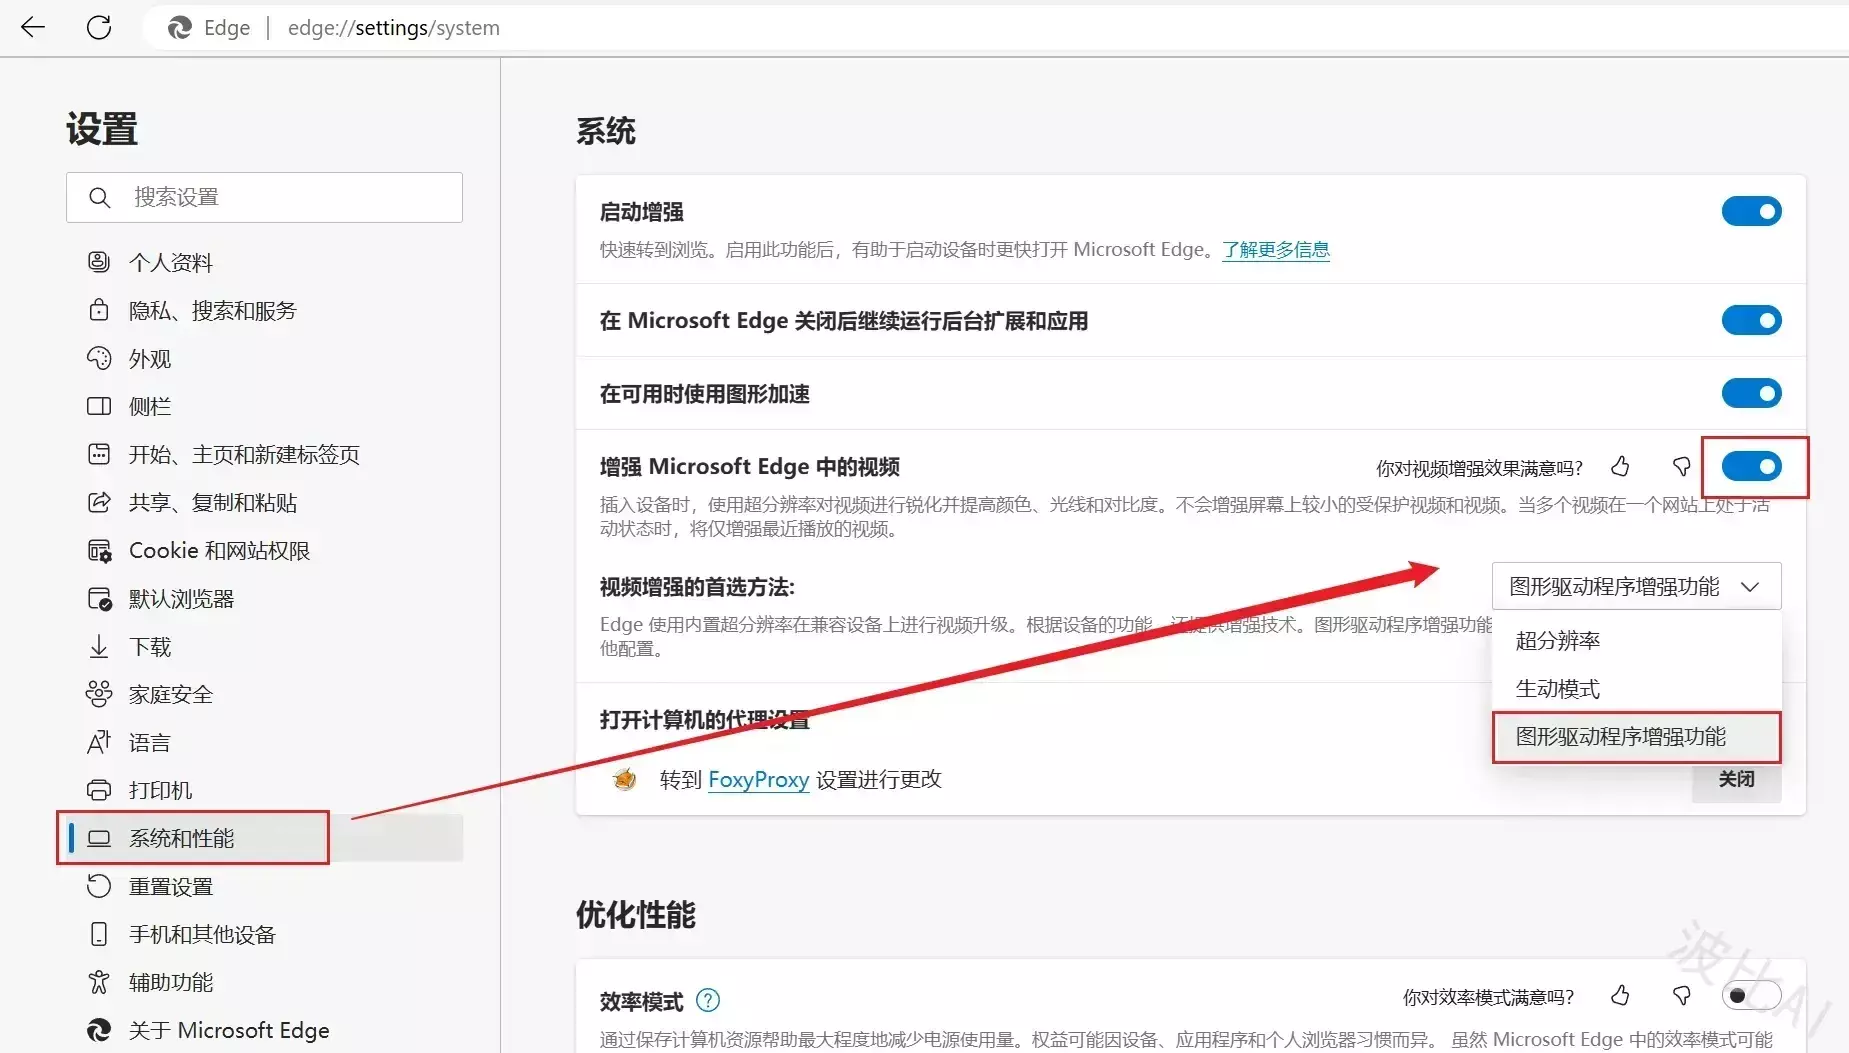The height and width of the screenshot is (1053, 1849).
Task: Click the lock icon beside 隐私、搜索和服务
Action: coord(99,310)
